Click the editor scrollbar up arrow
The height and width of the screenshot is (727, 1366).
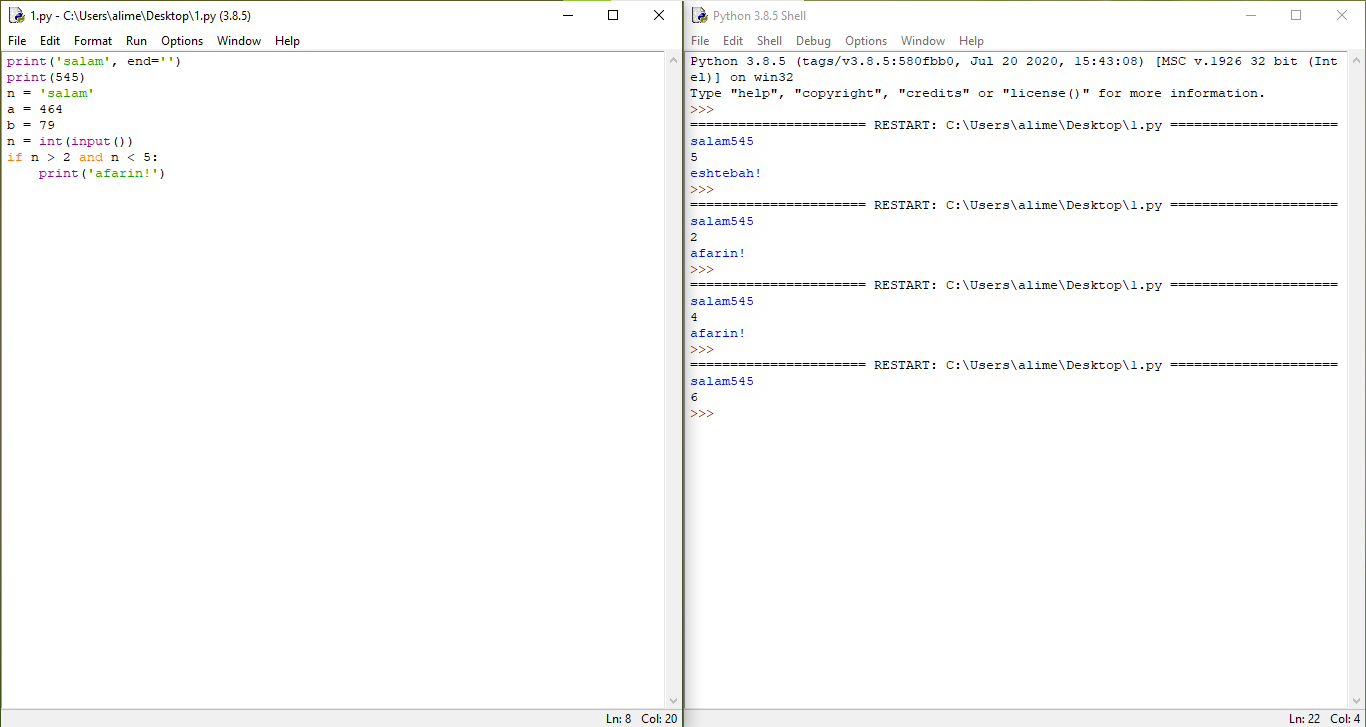(x=673, y=61)
